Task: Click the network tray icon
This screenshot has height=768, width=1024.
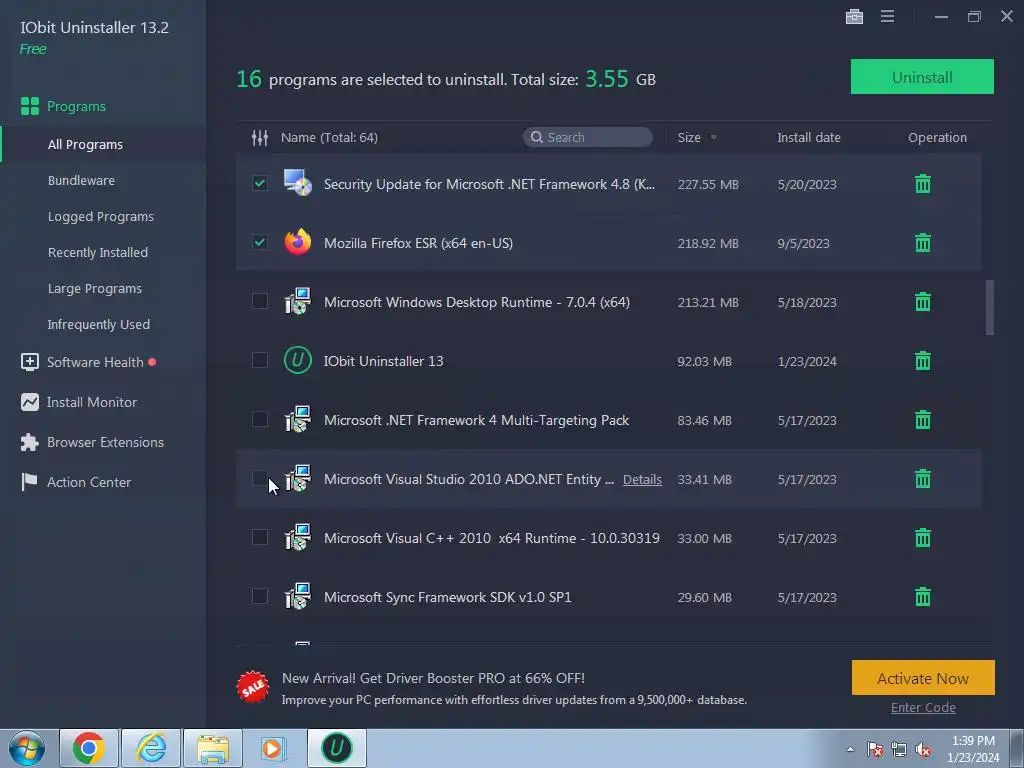Action: pyautogui.click(x=899, y=750)
